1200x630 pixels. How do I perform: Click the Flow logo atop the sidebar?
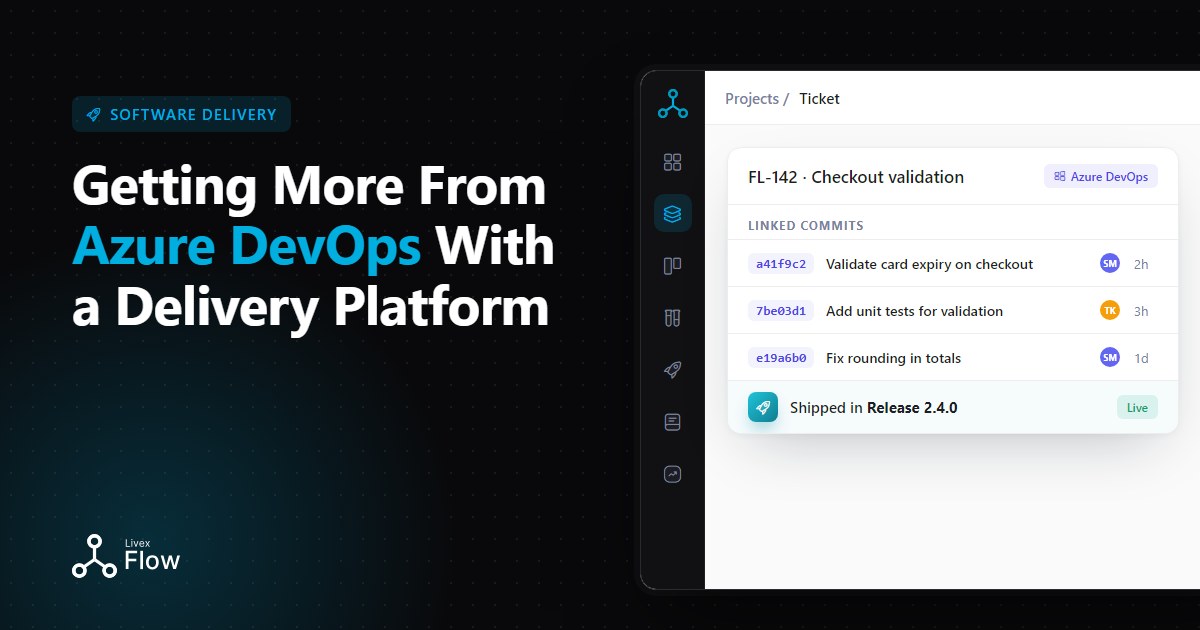click(673, 104)
